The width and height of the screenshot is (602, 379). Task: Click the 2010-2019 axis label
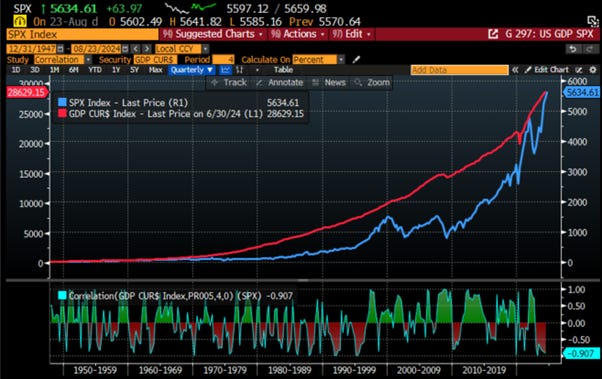click(484, 371)
